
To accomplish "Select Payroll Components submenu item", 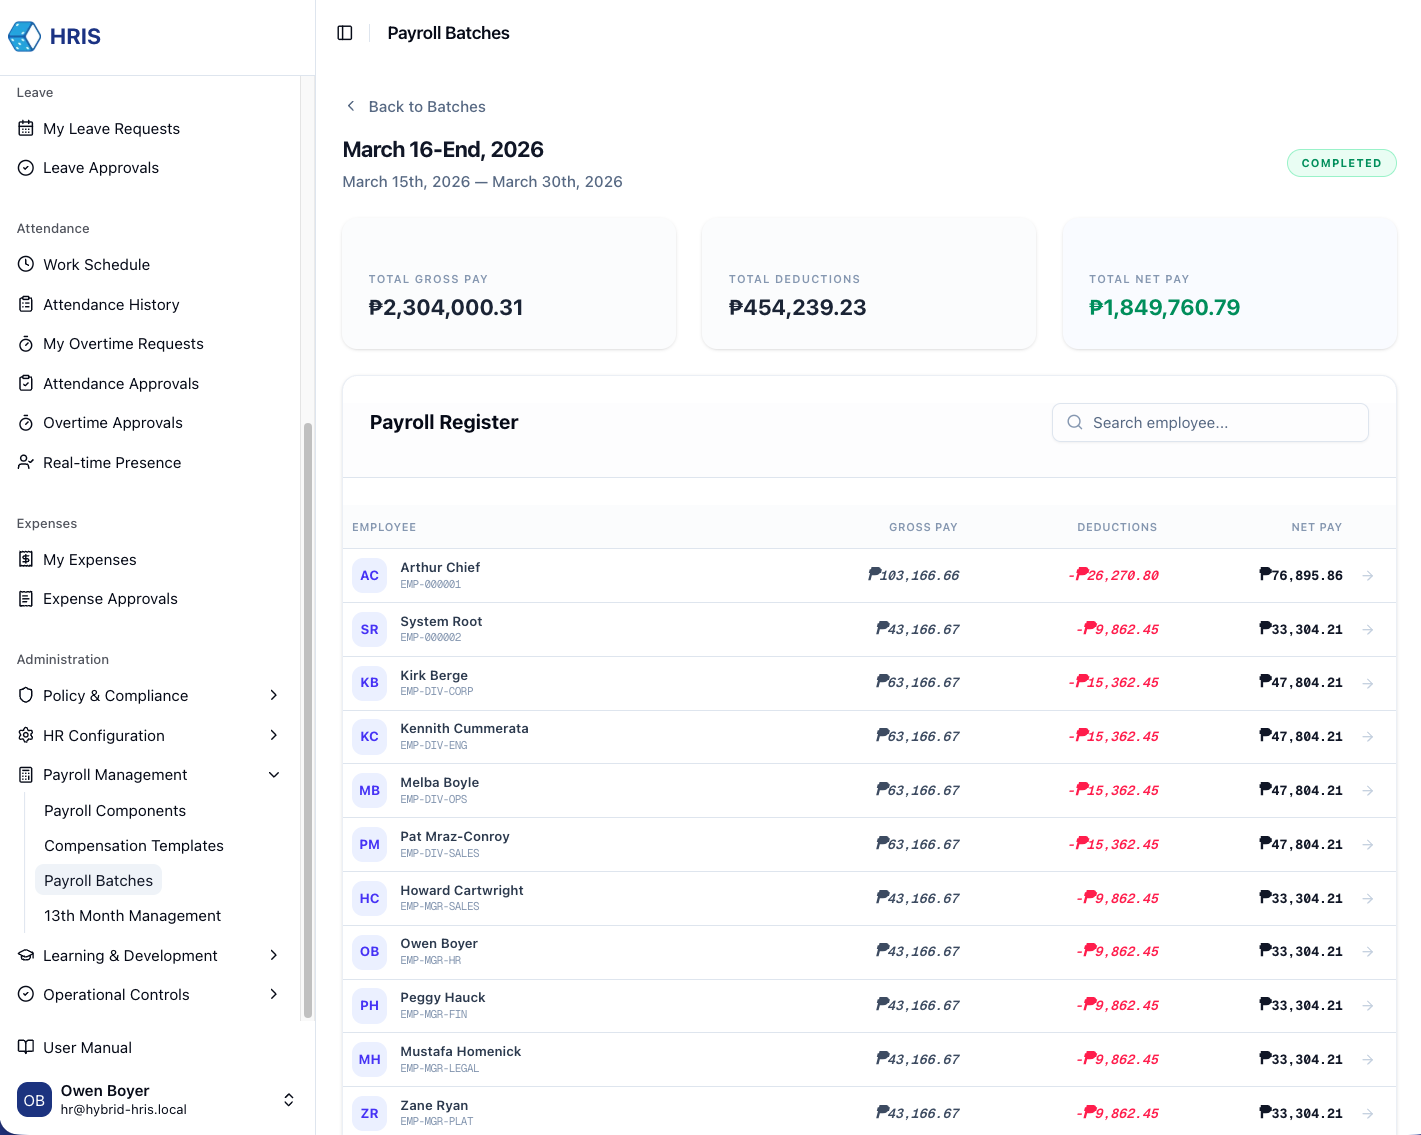I will (x=115, y=811).
